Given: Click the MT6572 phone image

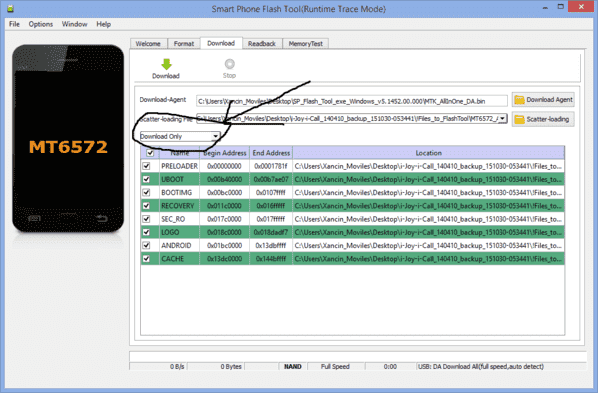Looking at the screenshot, I should tap(68, 138).
